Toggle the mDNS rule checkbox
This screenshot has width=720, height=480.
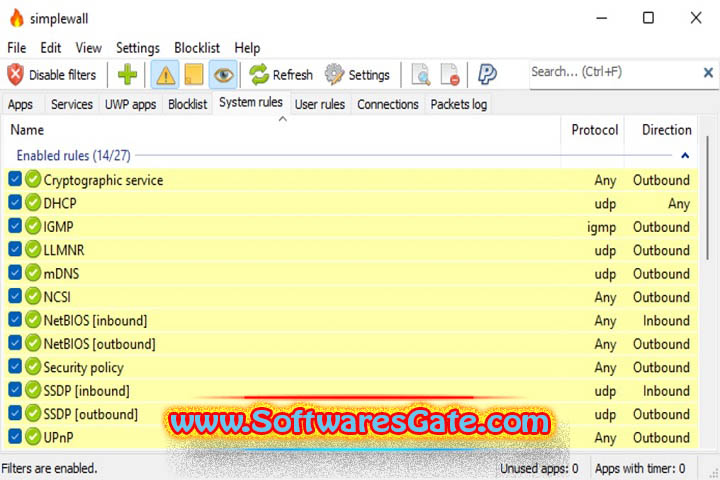click(x=15, y=272)
